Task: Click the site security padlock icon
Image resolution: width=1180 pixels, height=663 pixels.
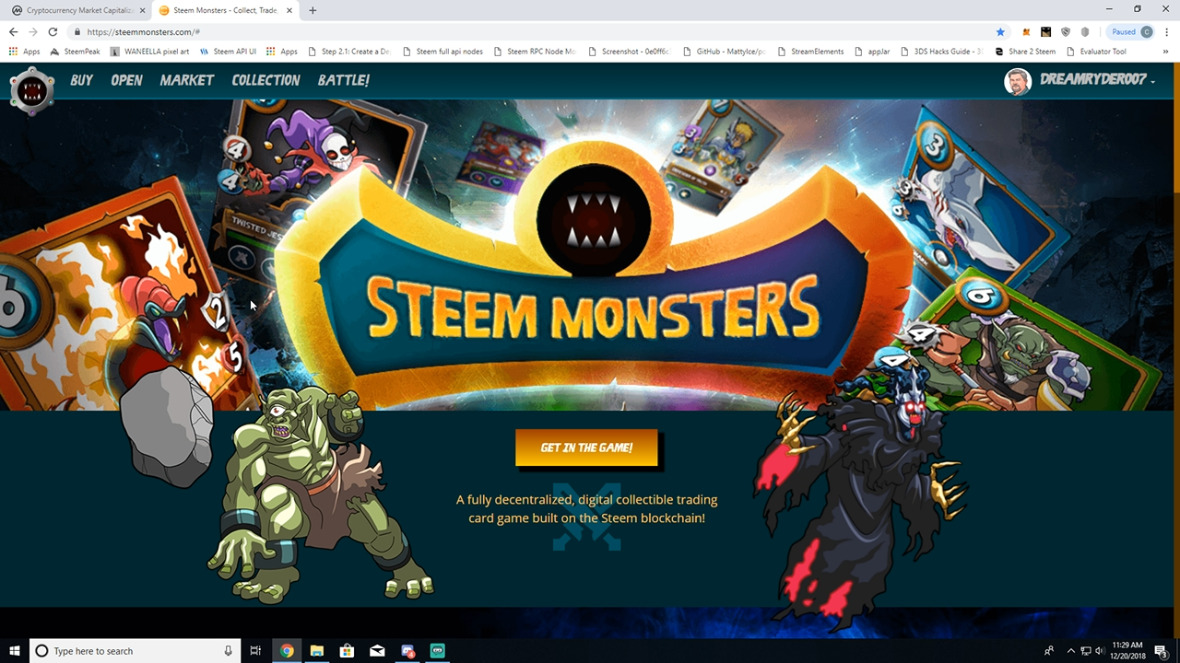Action: [x=77, y=32]
